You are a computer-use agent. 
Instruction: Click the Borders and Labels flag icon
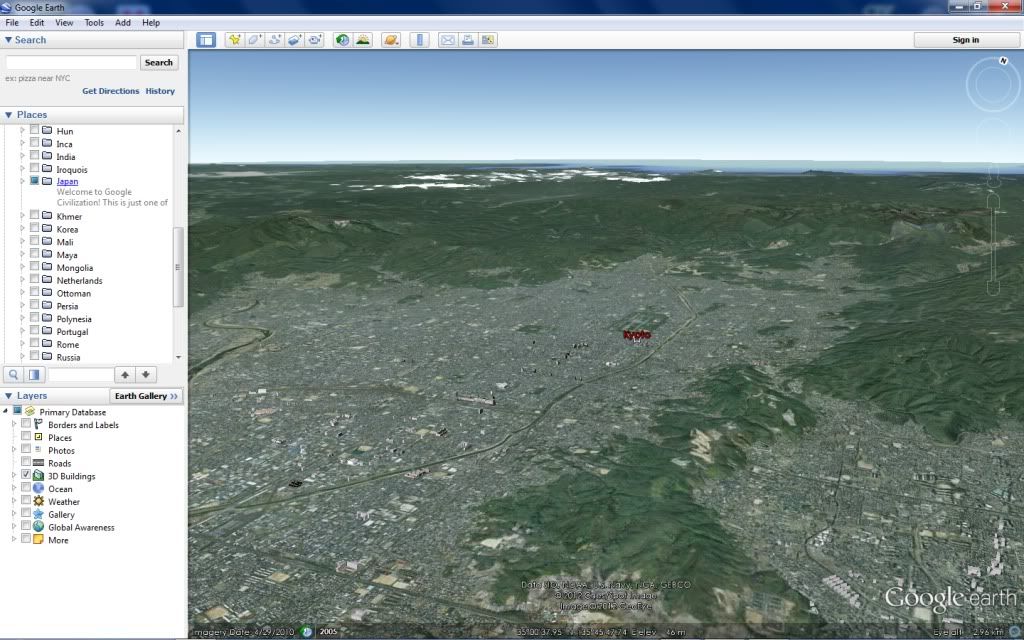39,424
